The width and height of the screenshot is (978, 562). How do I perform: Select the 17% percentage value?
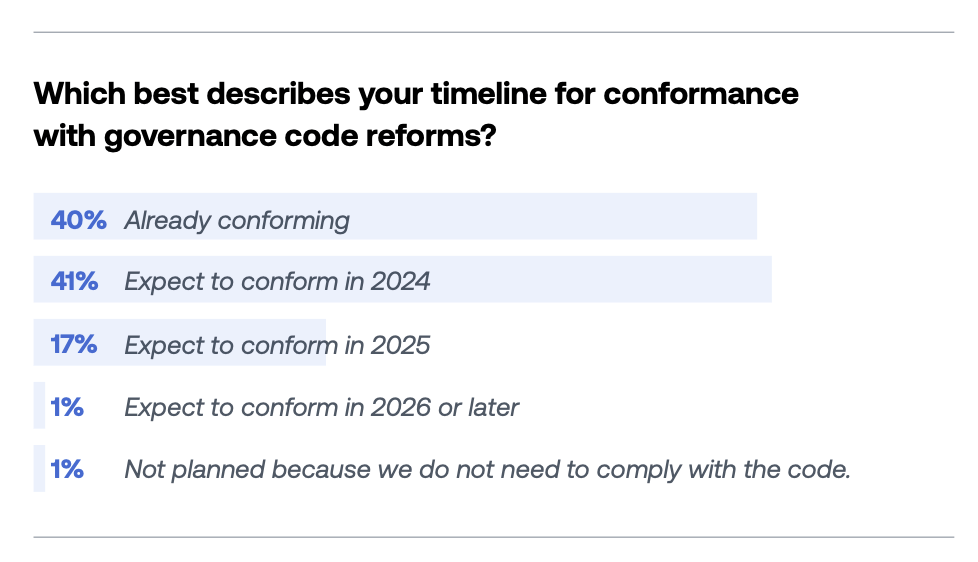click(74, 345)
